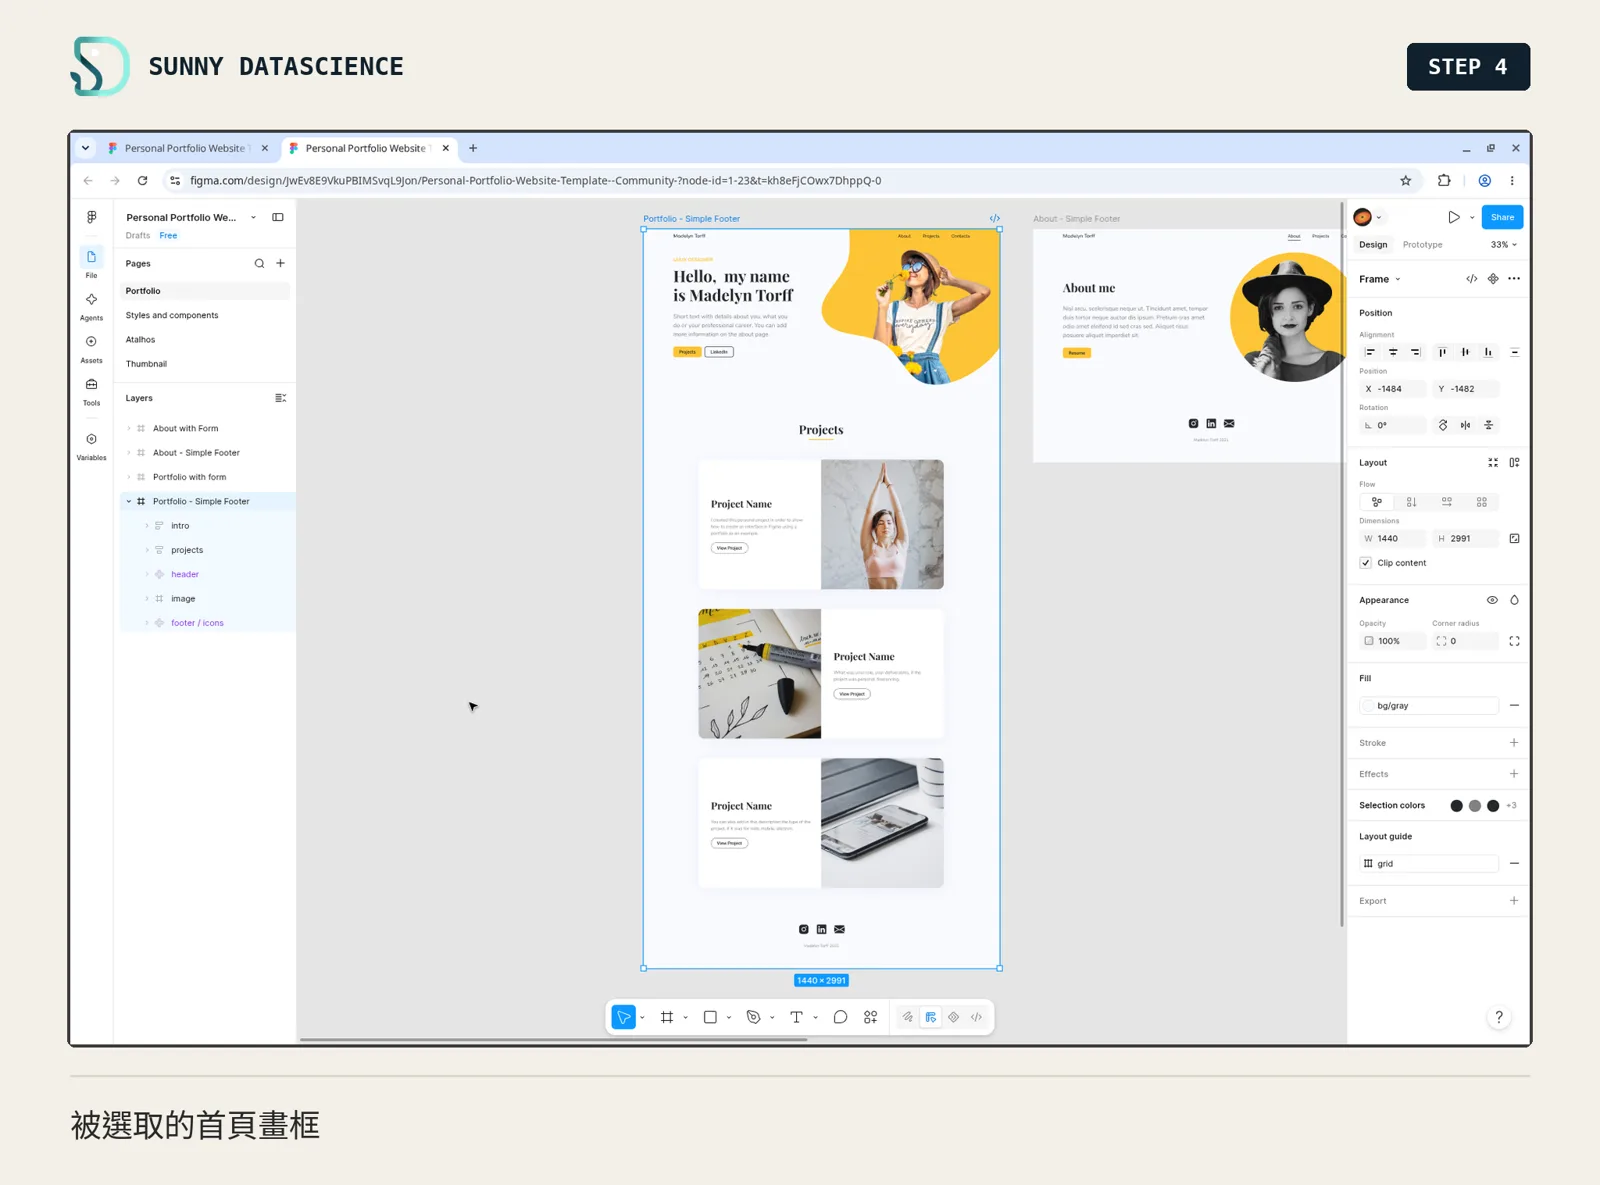Switch to Dev Mode in bottom toolbar
This screenshot has width=1600, height=1185.
(x=977, y=1017)
